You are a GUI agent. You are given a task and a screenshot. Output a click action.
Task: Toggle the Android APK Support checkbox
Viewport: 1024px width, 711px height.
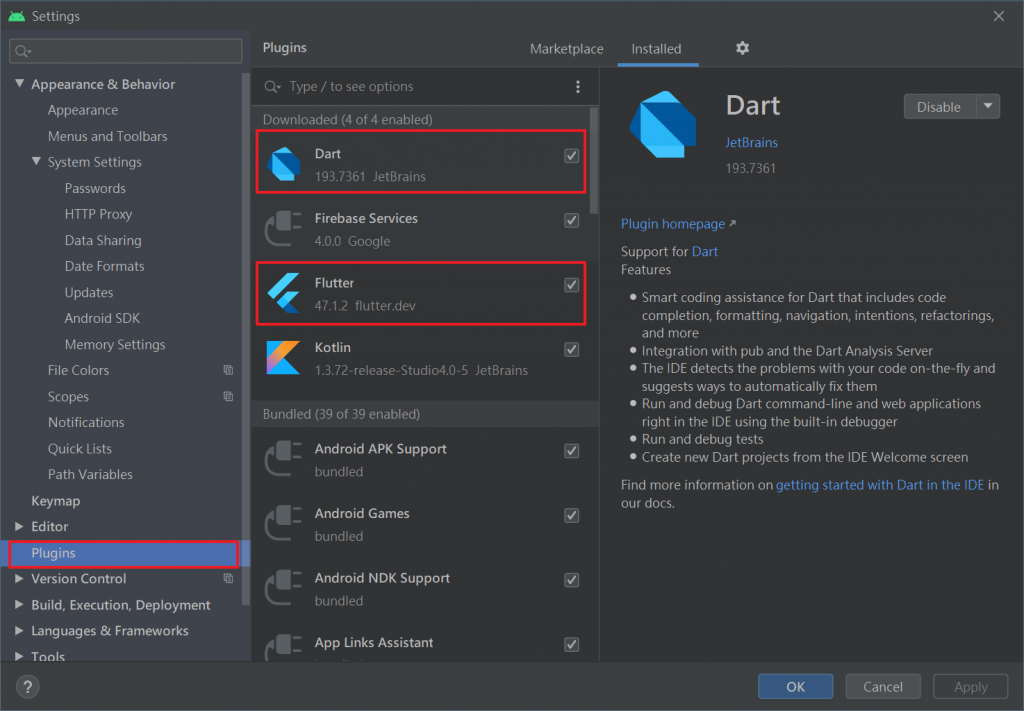(x=571, y=450)
